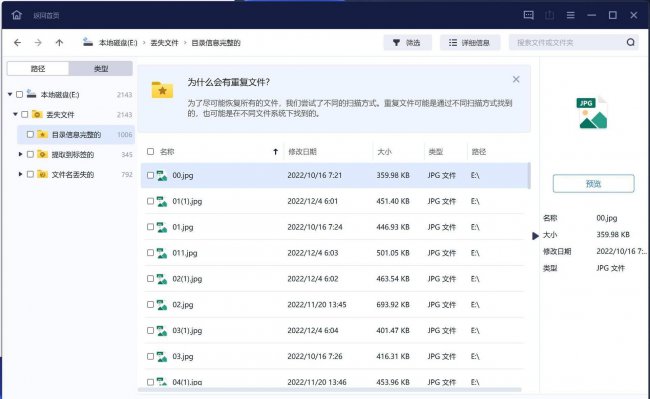Click the home icon in title bar
The image size is (650, 399).
coord(17,15)
